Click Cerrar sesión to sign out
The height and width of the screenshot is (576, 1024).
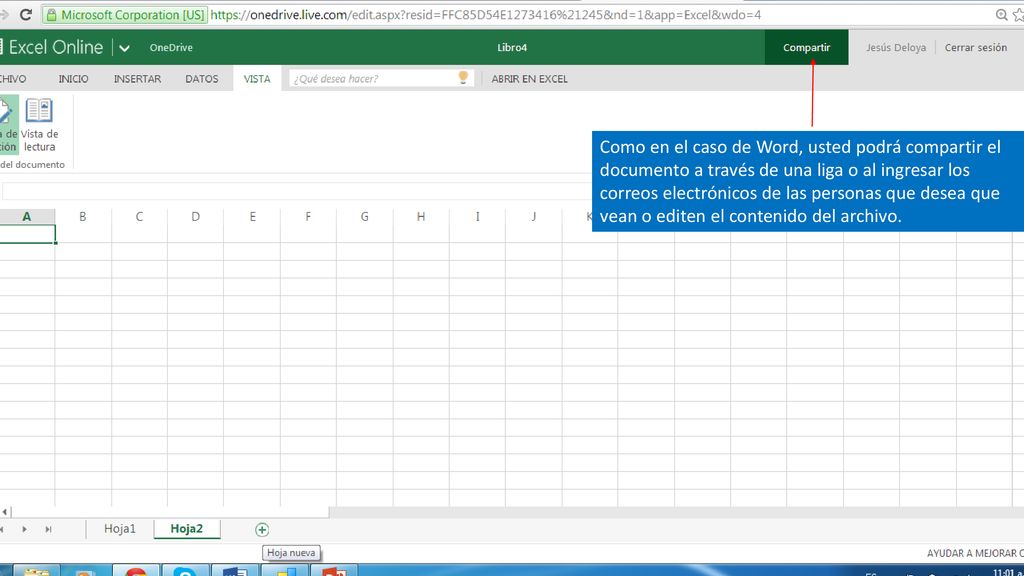point(976,48)
